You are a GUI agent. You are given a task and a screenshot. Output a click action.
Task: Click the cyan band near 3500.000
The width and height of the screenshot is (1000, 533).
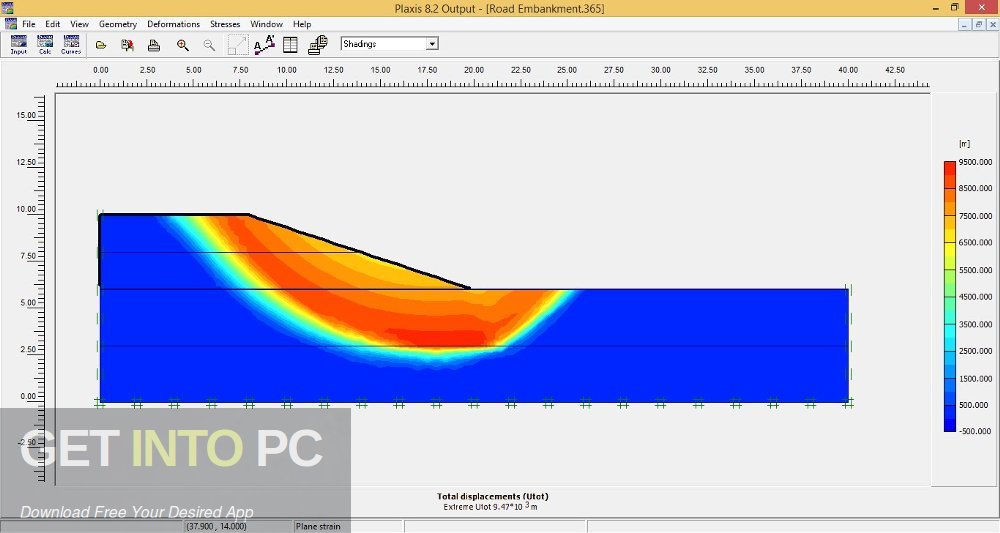pos(950,330)
